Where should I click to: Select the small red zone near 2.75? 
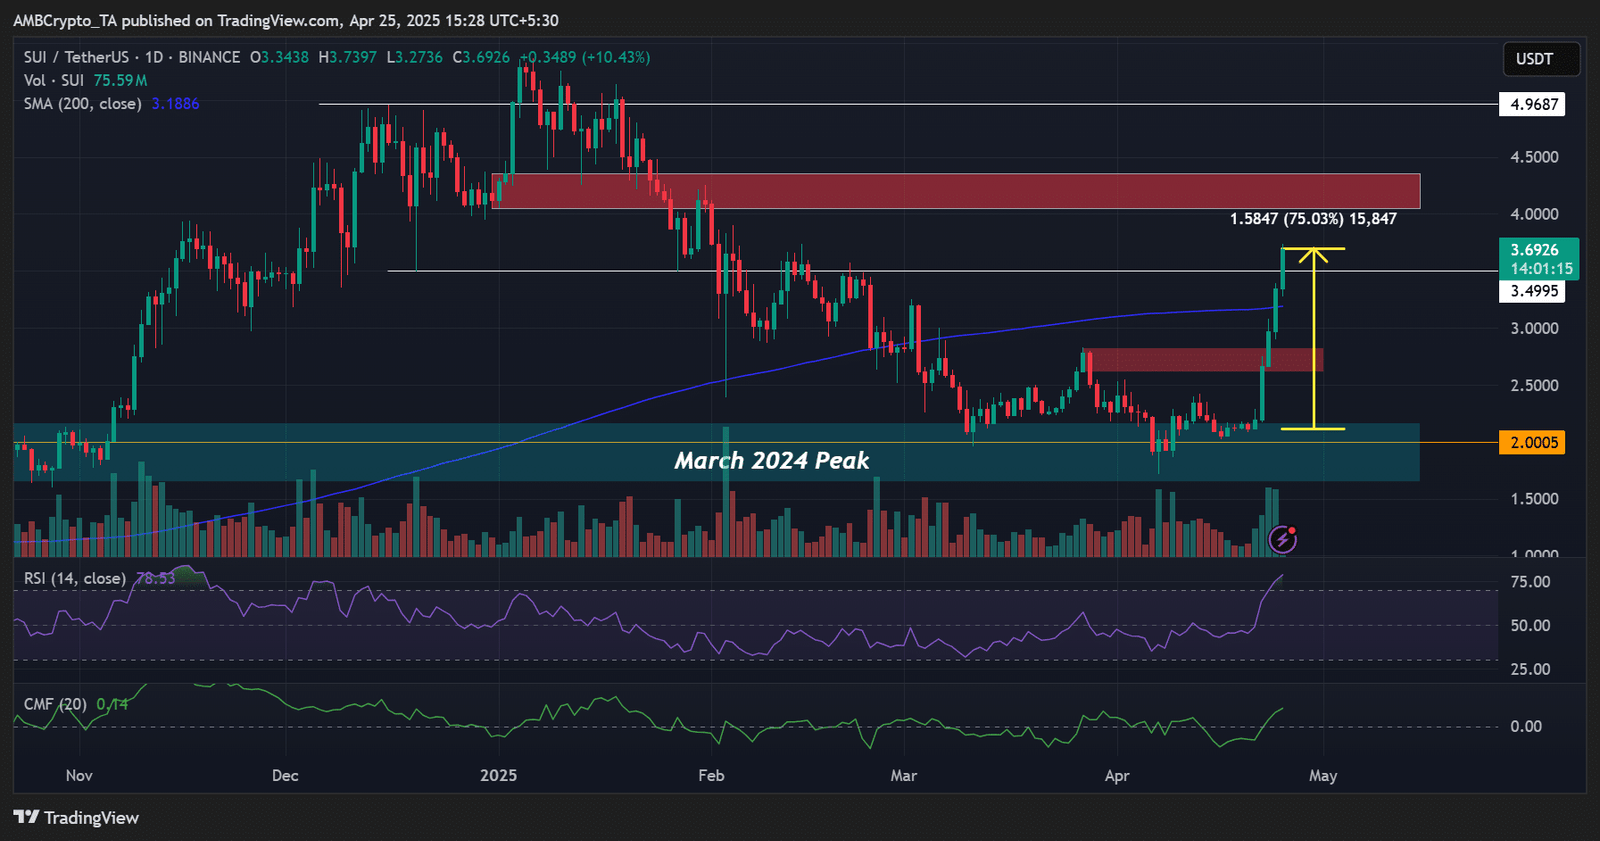(1202, 360)
